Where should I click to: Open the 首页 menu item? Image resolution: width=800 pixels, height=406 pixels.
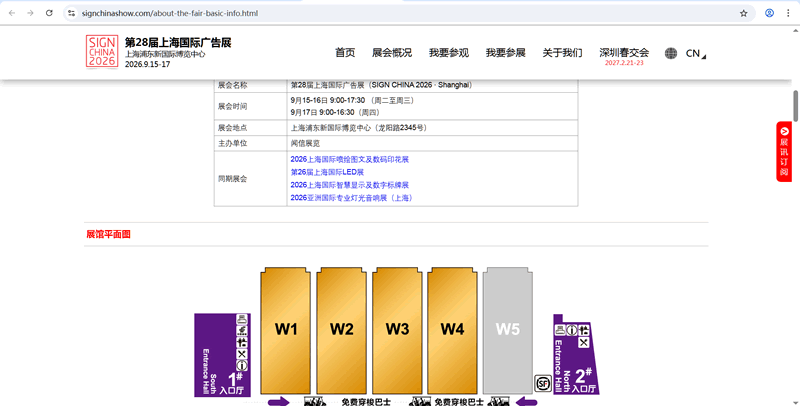345,53
